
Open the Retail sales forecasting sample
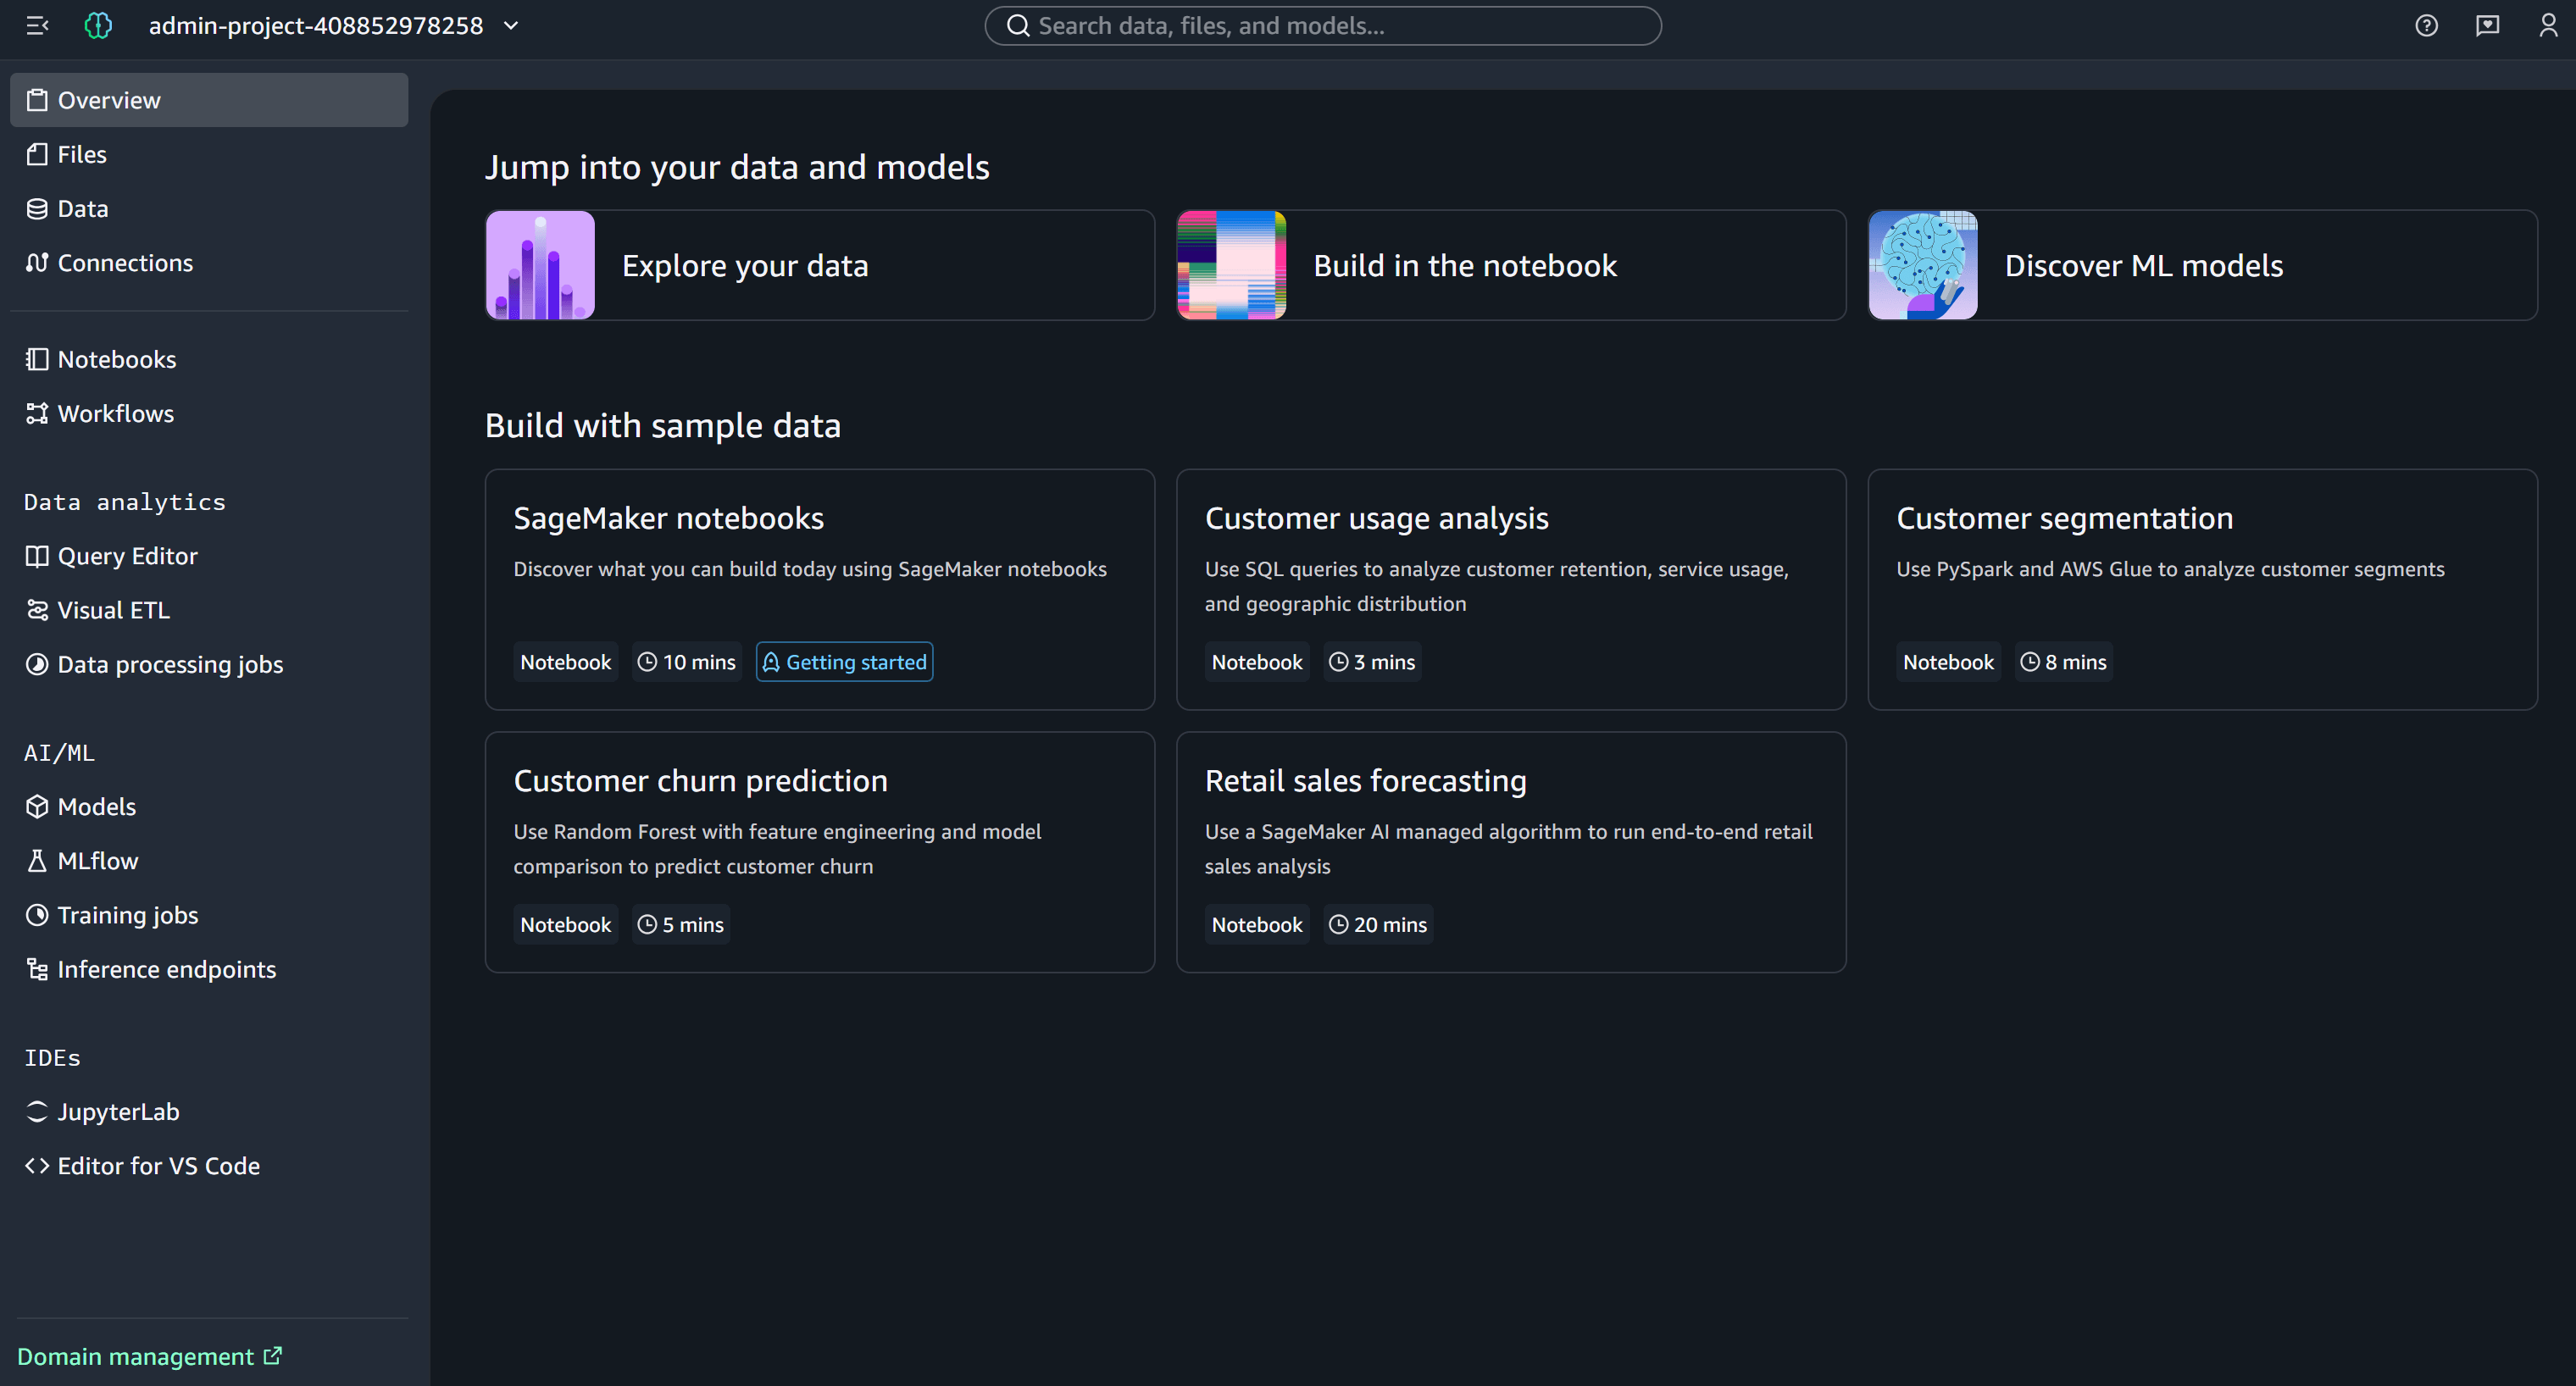coord(1511,852)
